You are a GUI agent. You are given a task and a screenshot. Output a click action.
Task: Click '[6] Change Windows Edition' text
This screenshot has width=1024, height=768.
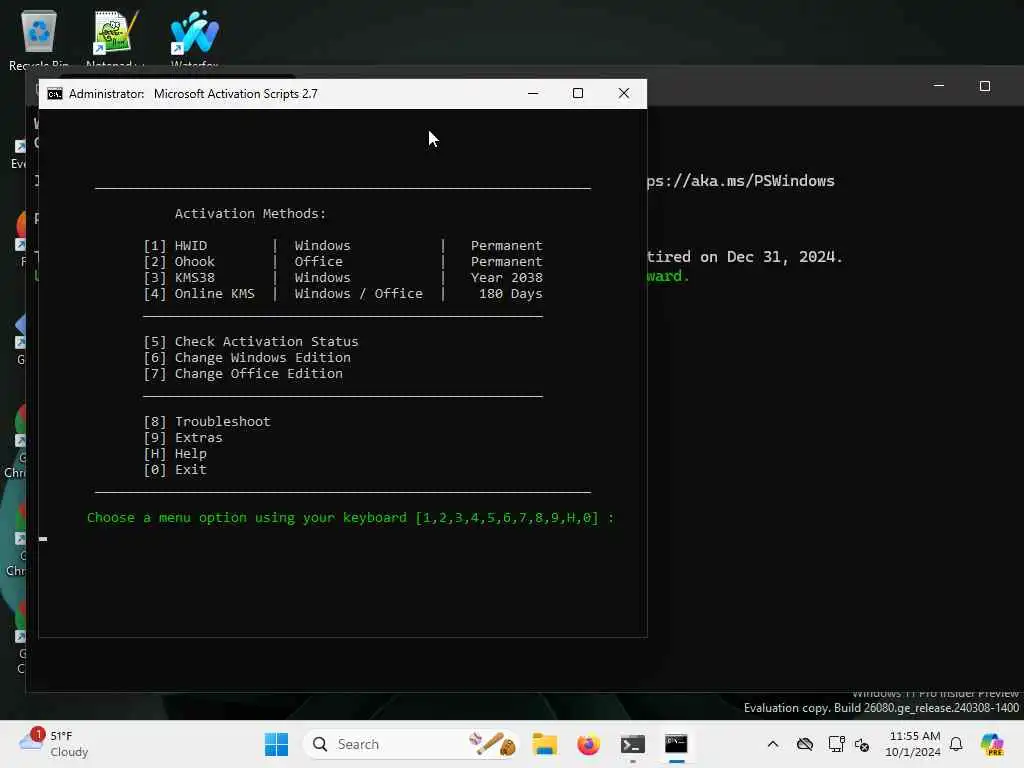pyautogui.click(x=247, y=358)
